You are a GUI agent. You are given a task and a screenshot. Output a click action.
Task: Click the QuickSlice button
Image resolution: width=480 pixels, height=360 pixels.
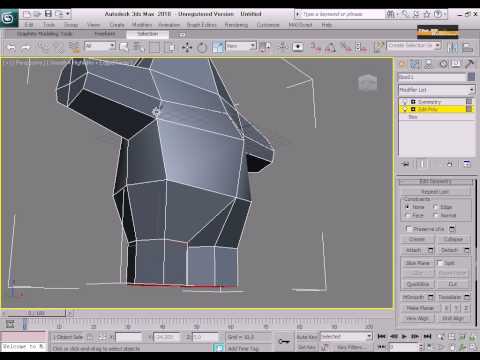418,284
